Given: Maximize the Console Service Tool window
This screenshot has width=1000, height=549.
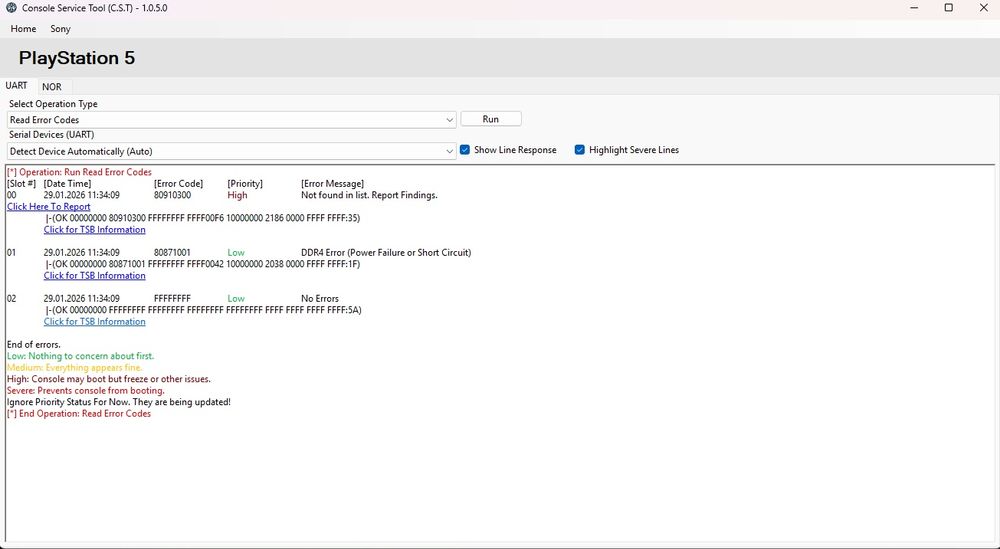Looking at the screenshot, I should (x=948, y=8).
